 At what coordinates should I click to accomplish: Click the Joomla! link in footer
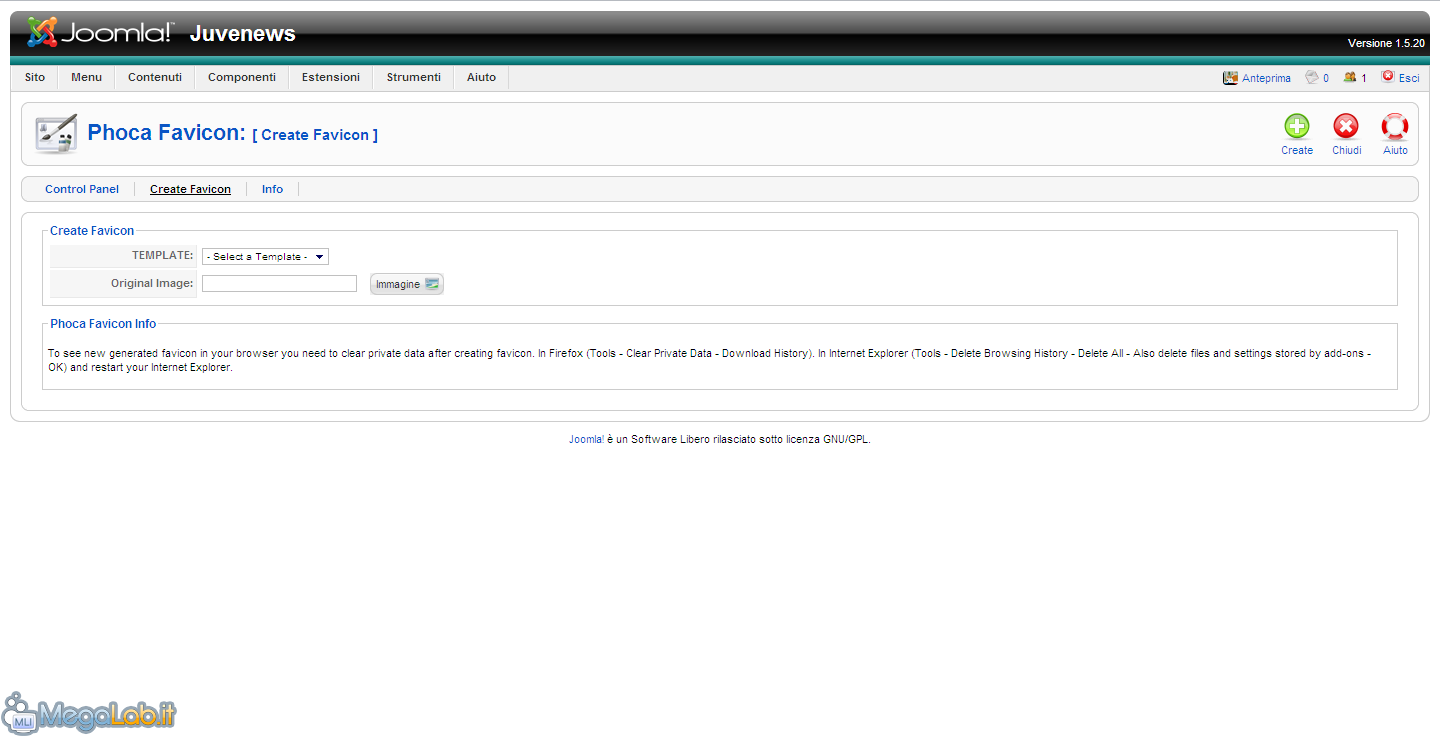click(x=586, y=439)
